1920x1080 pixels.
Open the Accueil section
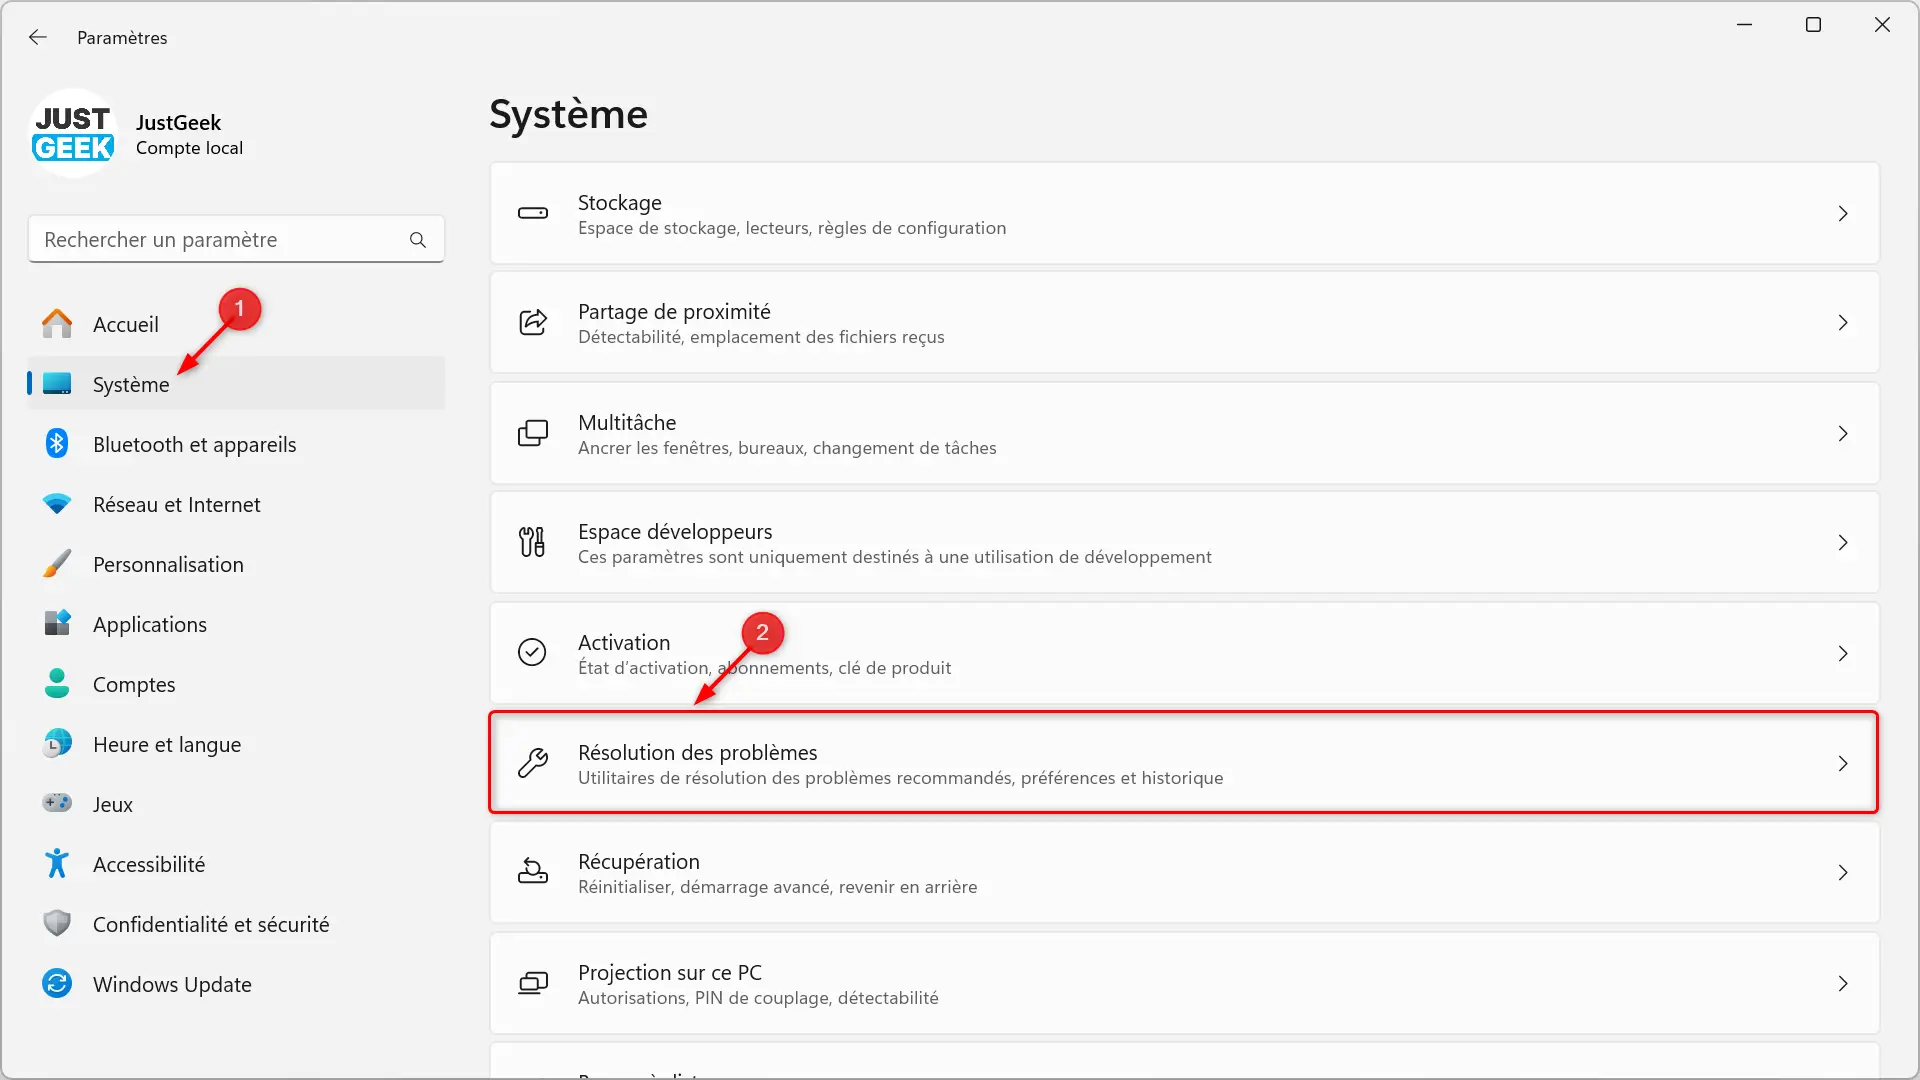pyautogui.click(x=236, y=324)
